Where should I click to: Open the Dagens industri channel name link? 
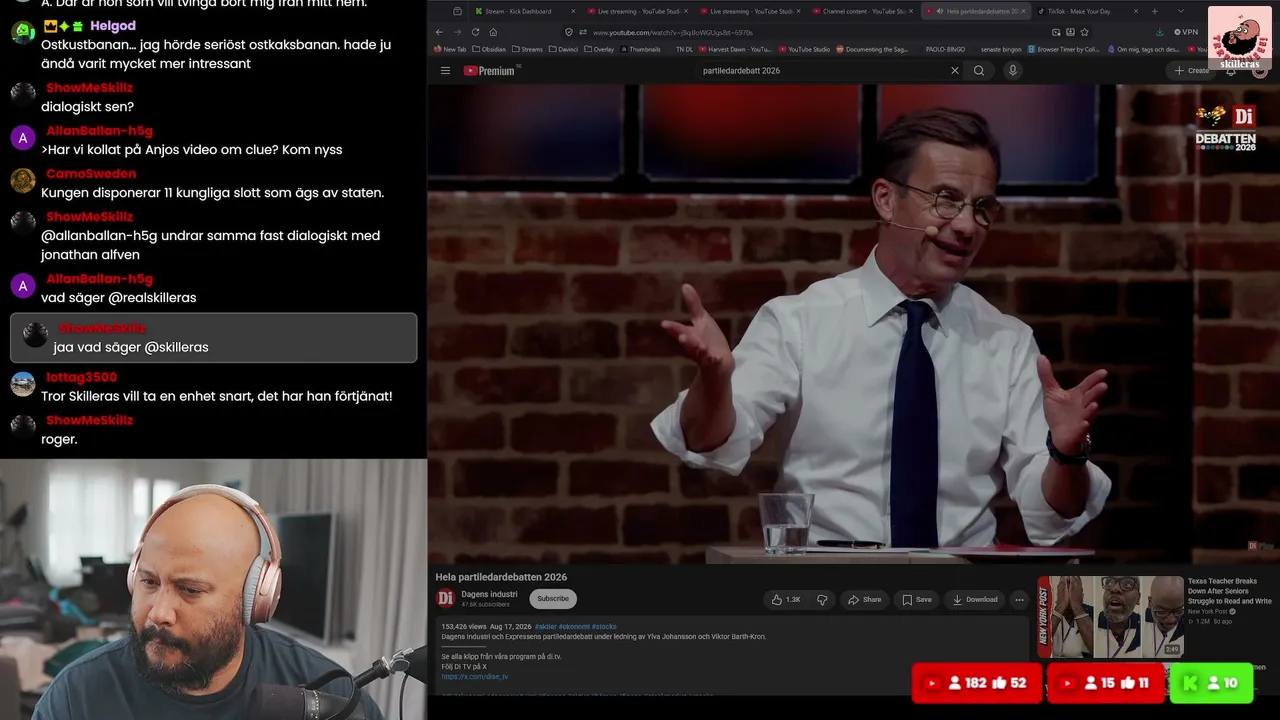click(x=489, y=594)
